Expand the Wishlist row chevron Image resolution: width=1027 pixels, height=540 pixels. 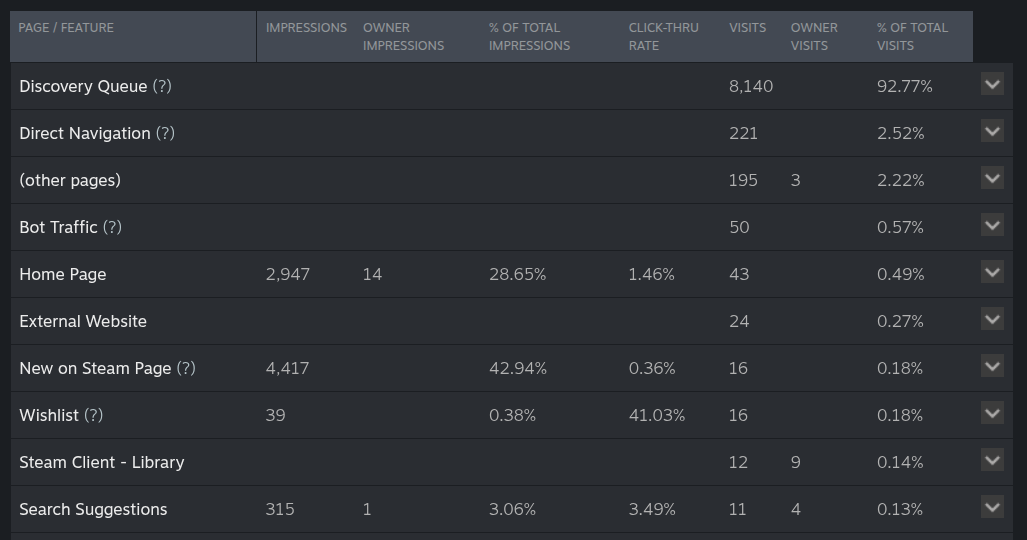(x=991, y=413)
